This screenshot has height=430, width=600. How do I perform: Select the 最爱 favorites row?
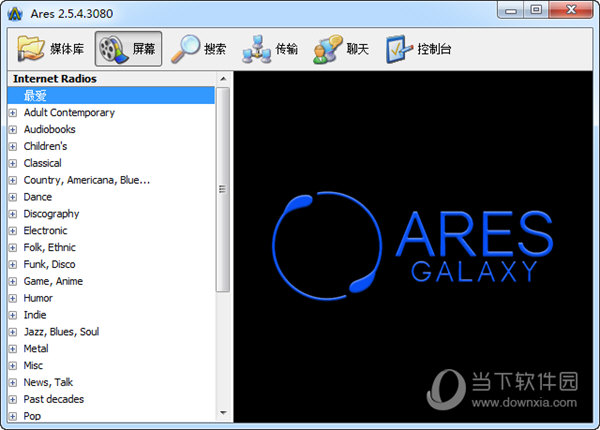111,95
